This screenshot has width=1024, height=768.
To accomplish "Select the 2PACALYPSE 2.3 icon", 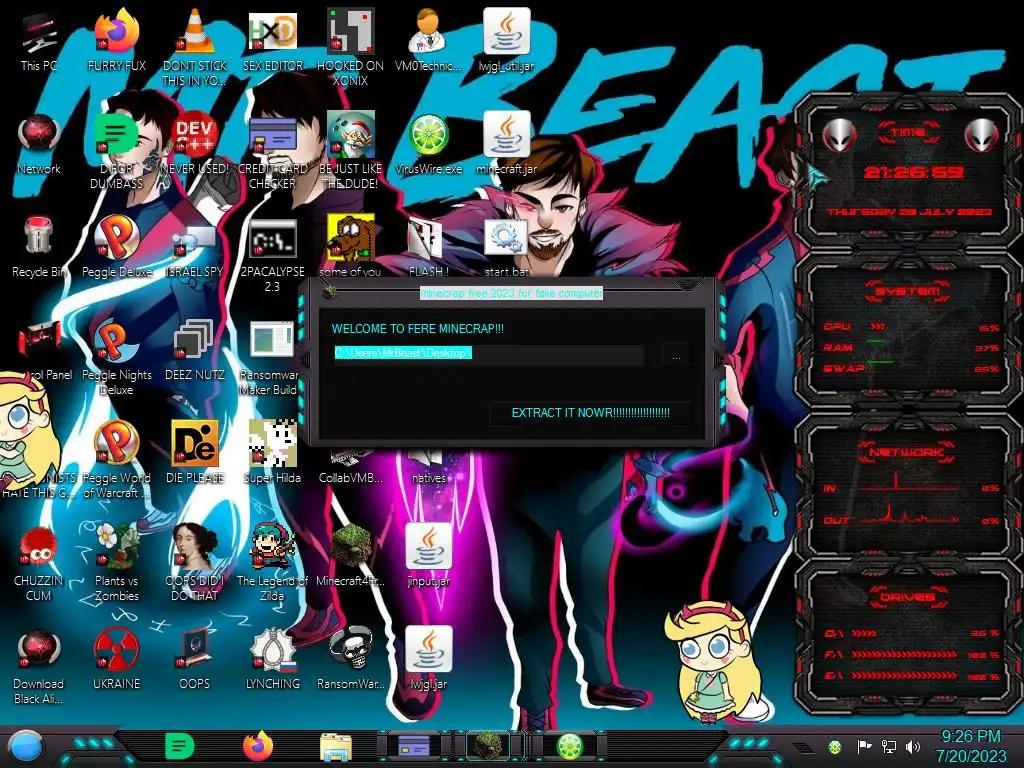I will [272, 255].
